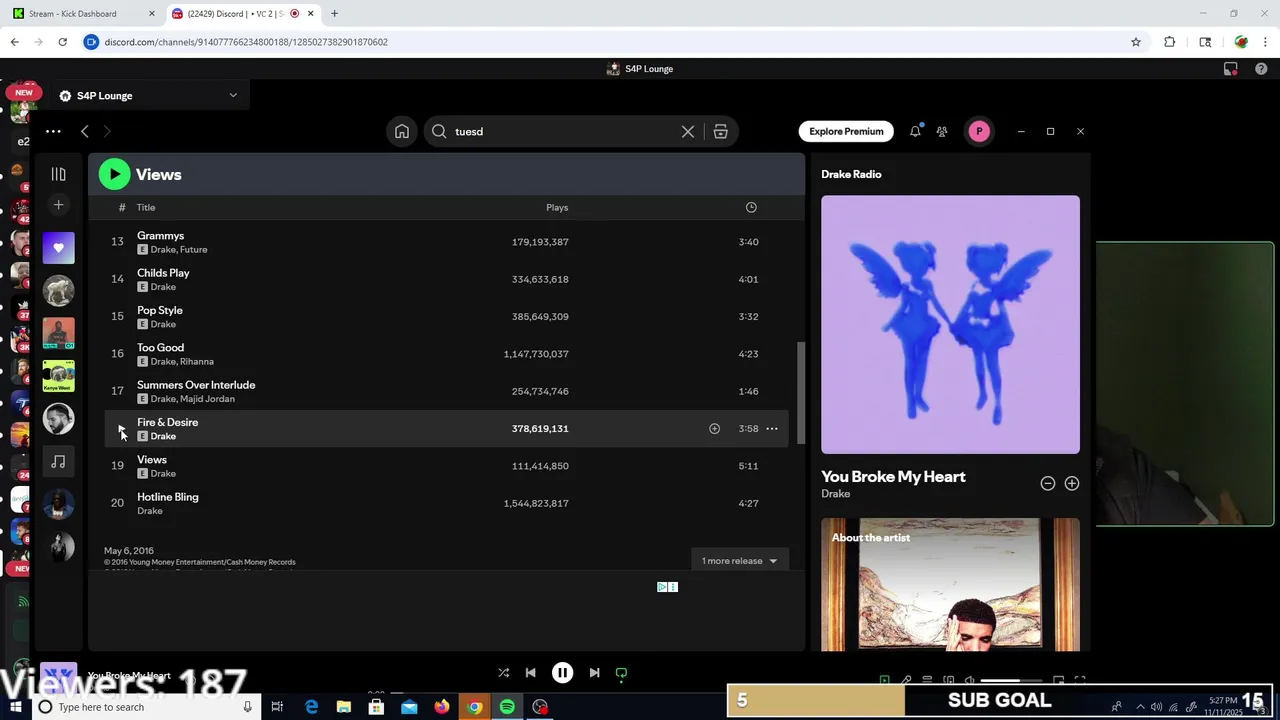Screen dimensions: 1280x720
Task: Show hidden system tray icons
Action: pos(1140,707)
